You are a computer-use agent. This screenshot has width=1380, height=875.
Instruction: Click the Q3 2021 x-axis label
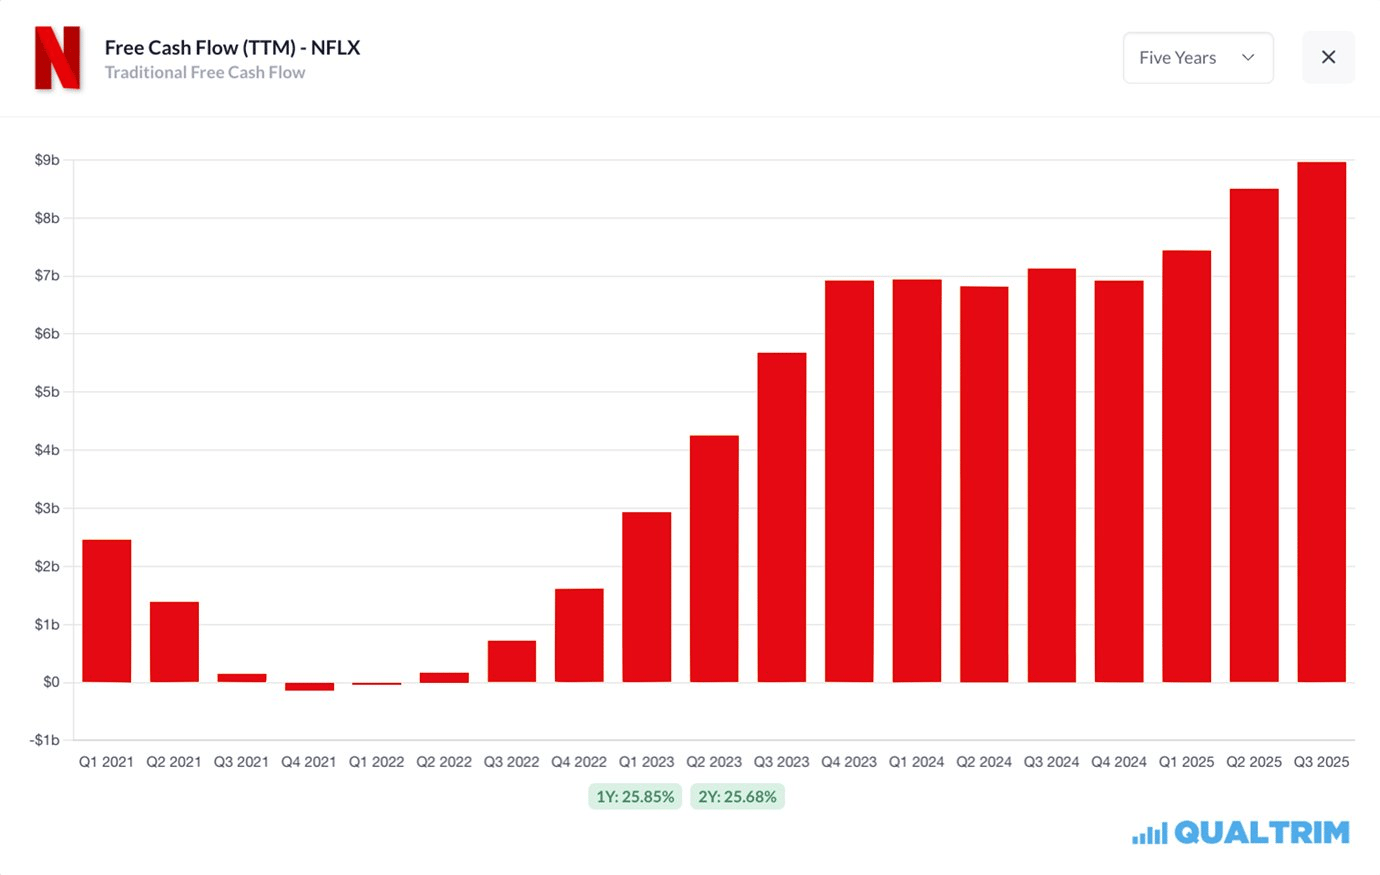pyautogui.click(x=241, y=762)
